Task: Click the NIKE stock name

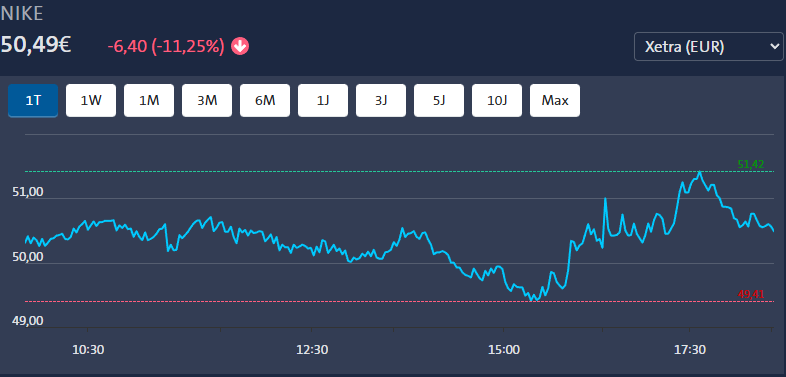Action: (22, 14)
